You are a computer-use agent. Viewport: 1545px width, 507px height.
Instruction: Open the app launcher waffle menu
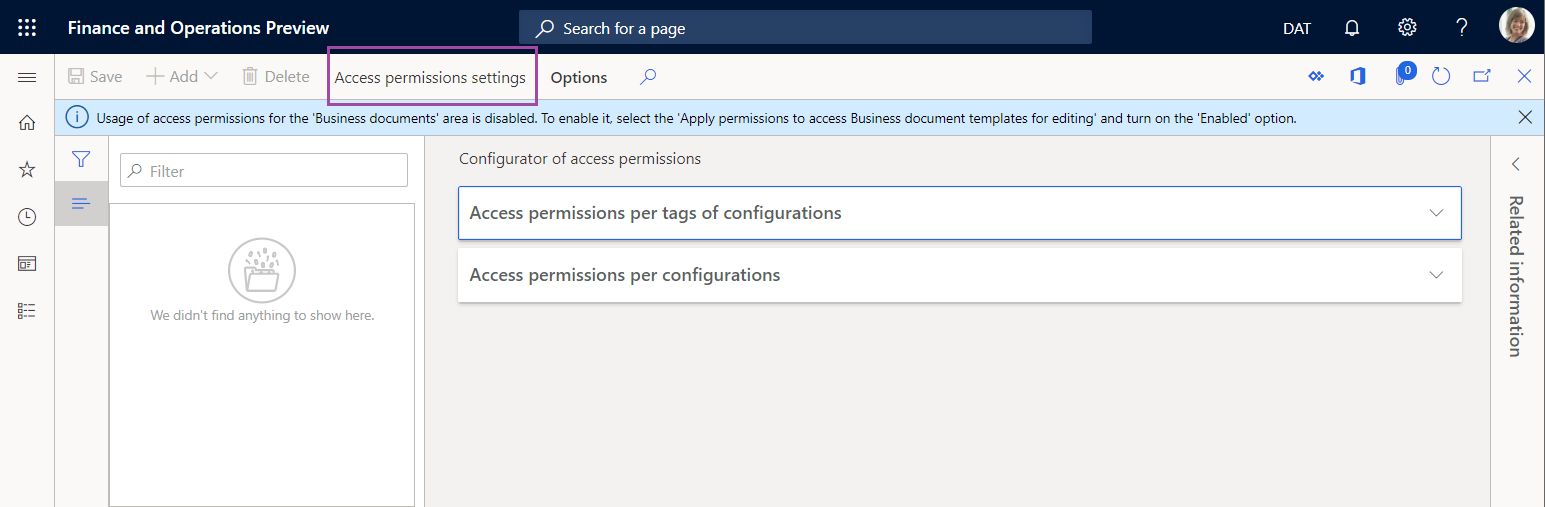click(x=27, y=27)
